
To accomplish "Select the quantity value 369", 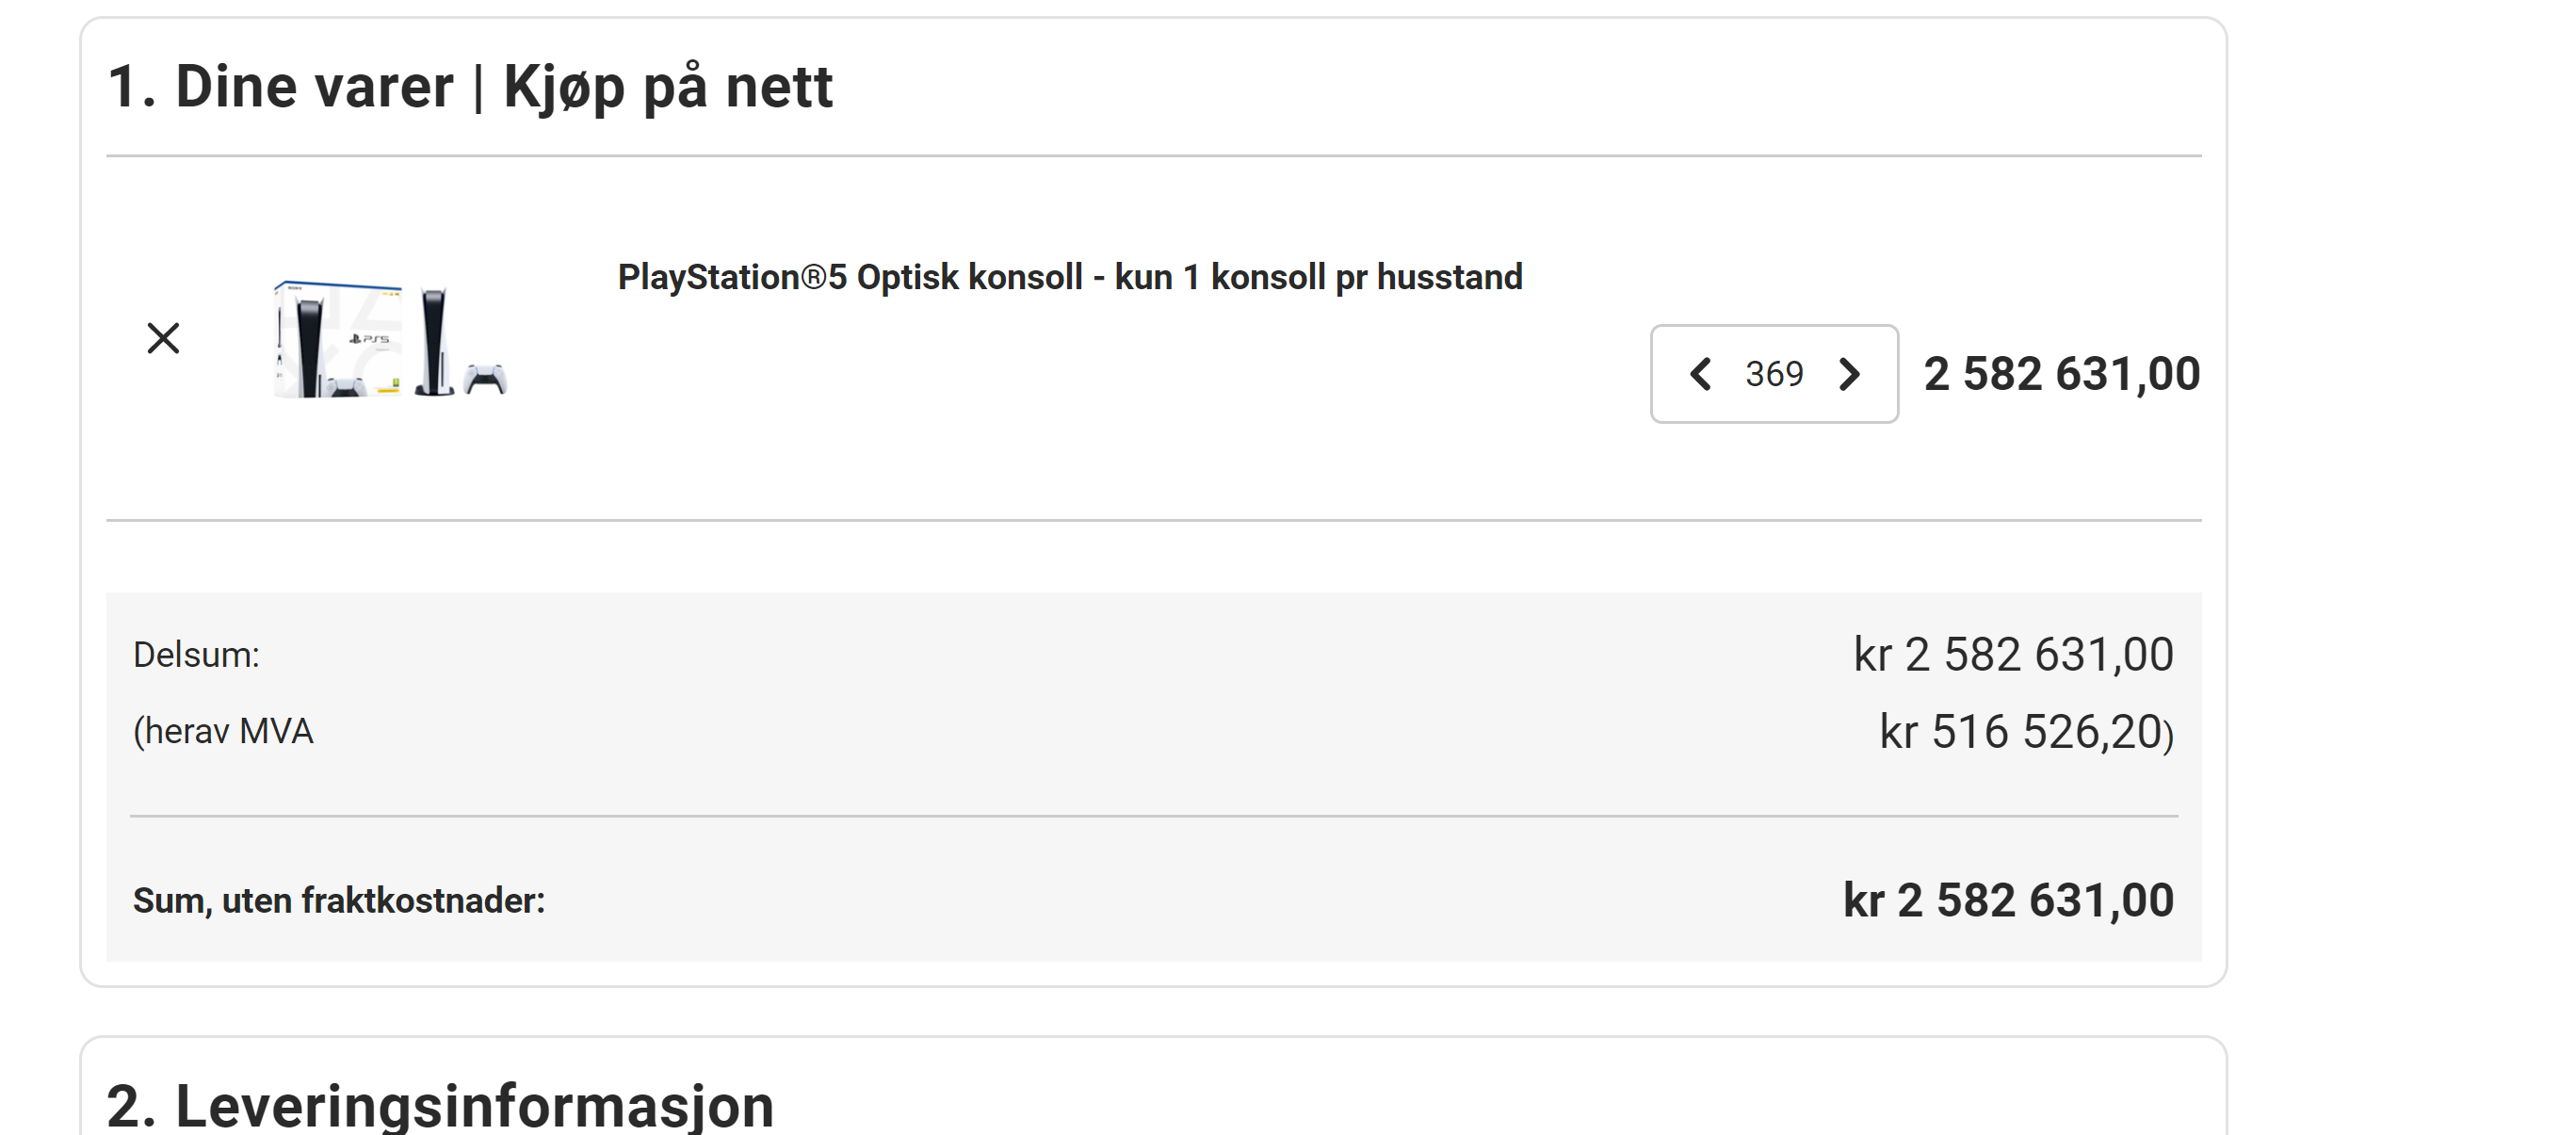I will tap(1774, 374).
